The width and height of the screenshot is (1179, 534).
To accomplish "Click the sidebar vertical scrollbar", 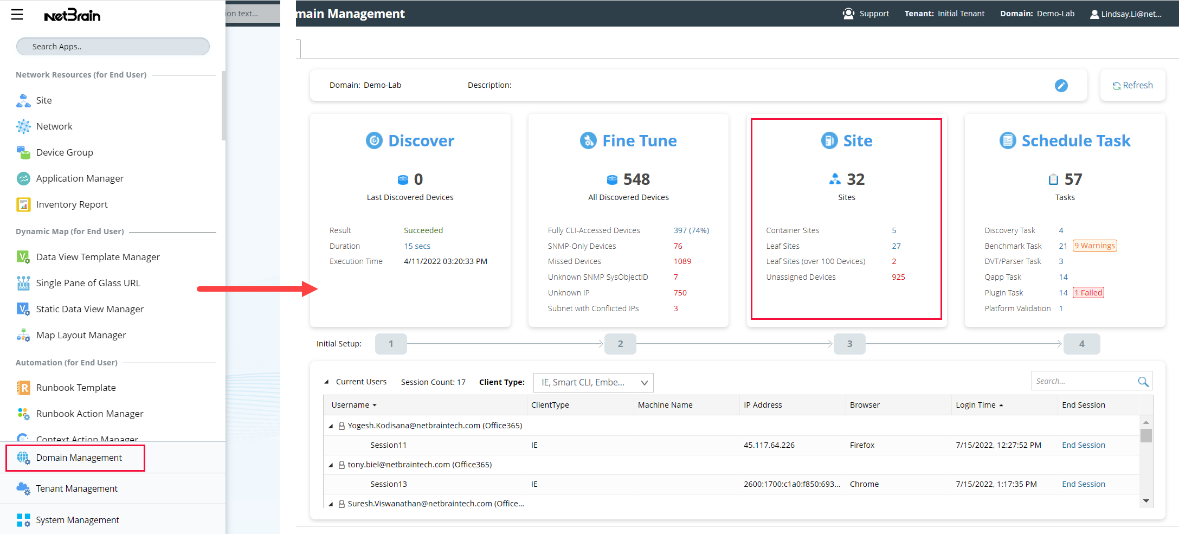I will pos(223,105).
